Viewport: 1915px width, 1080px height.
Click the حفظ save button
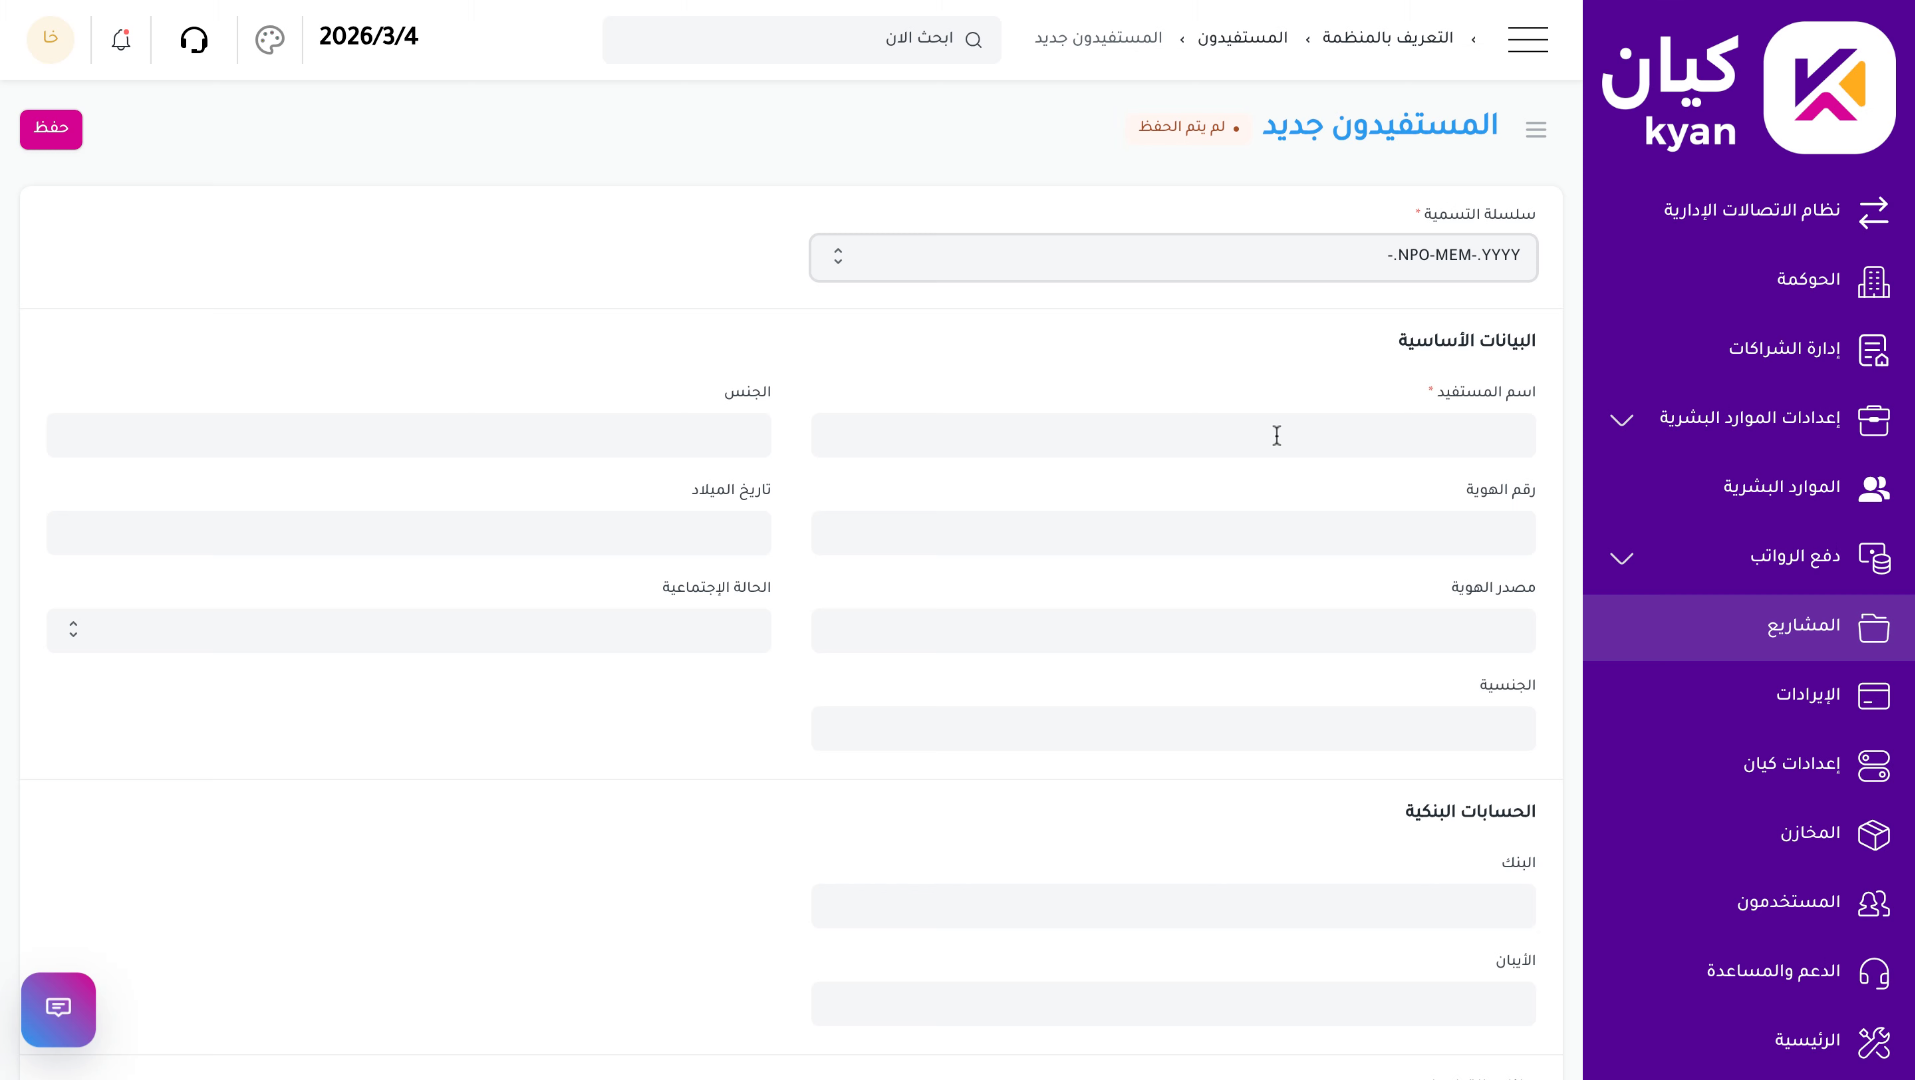pyautogui.click(x=50, y=129)
